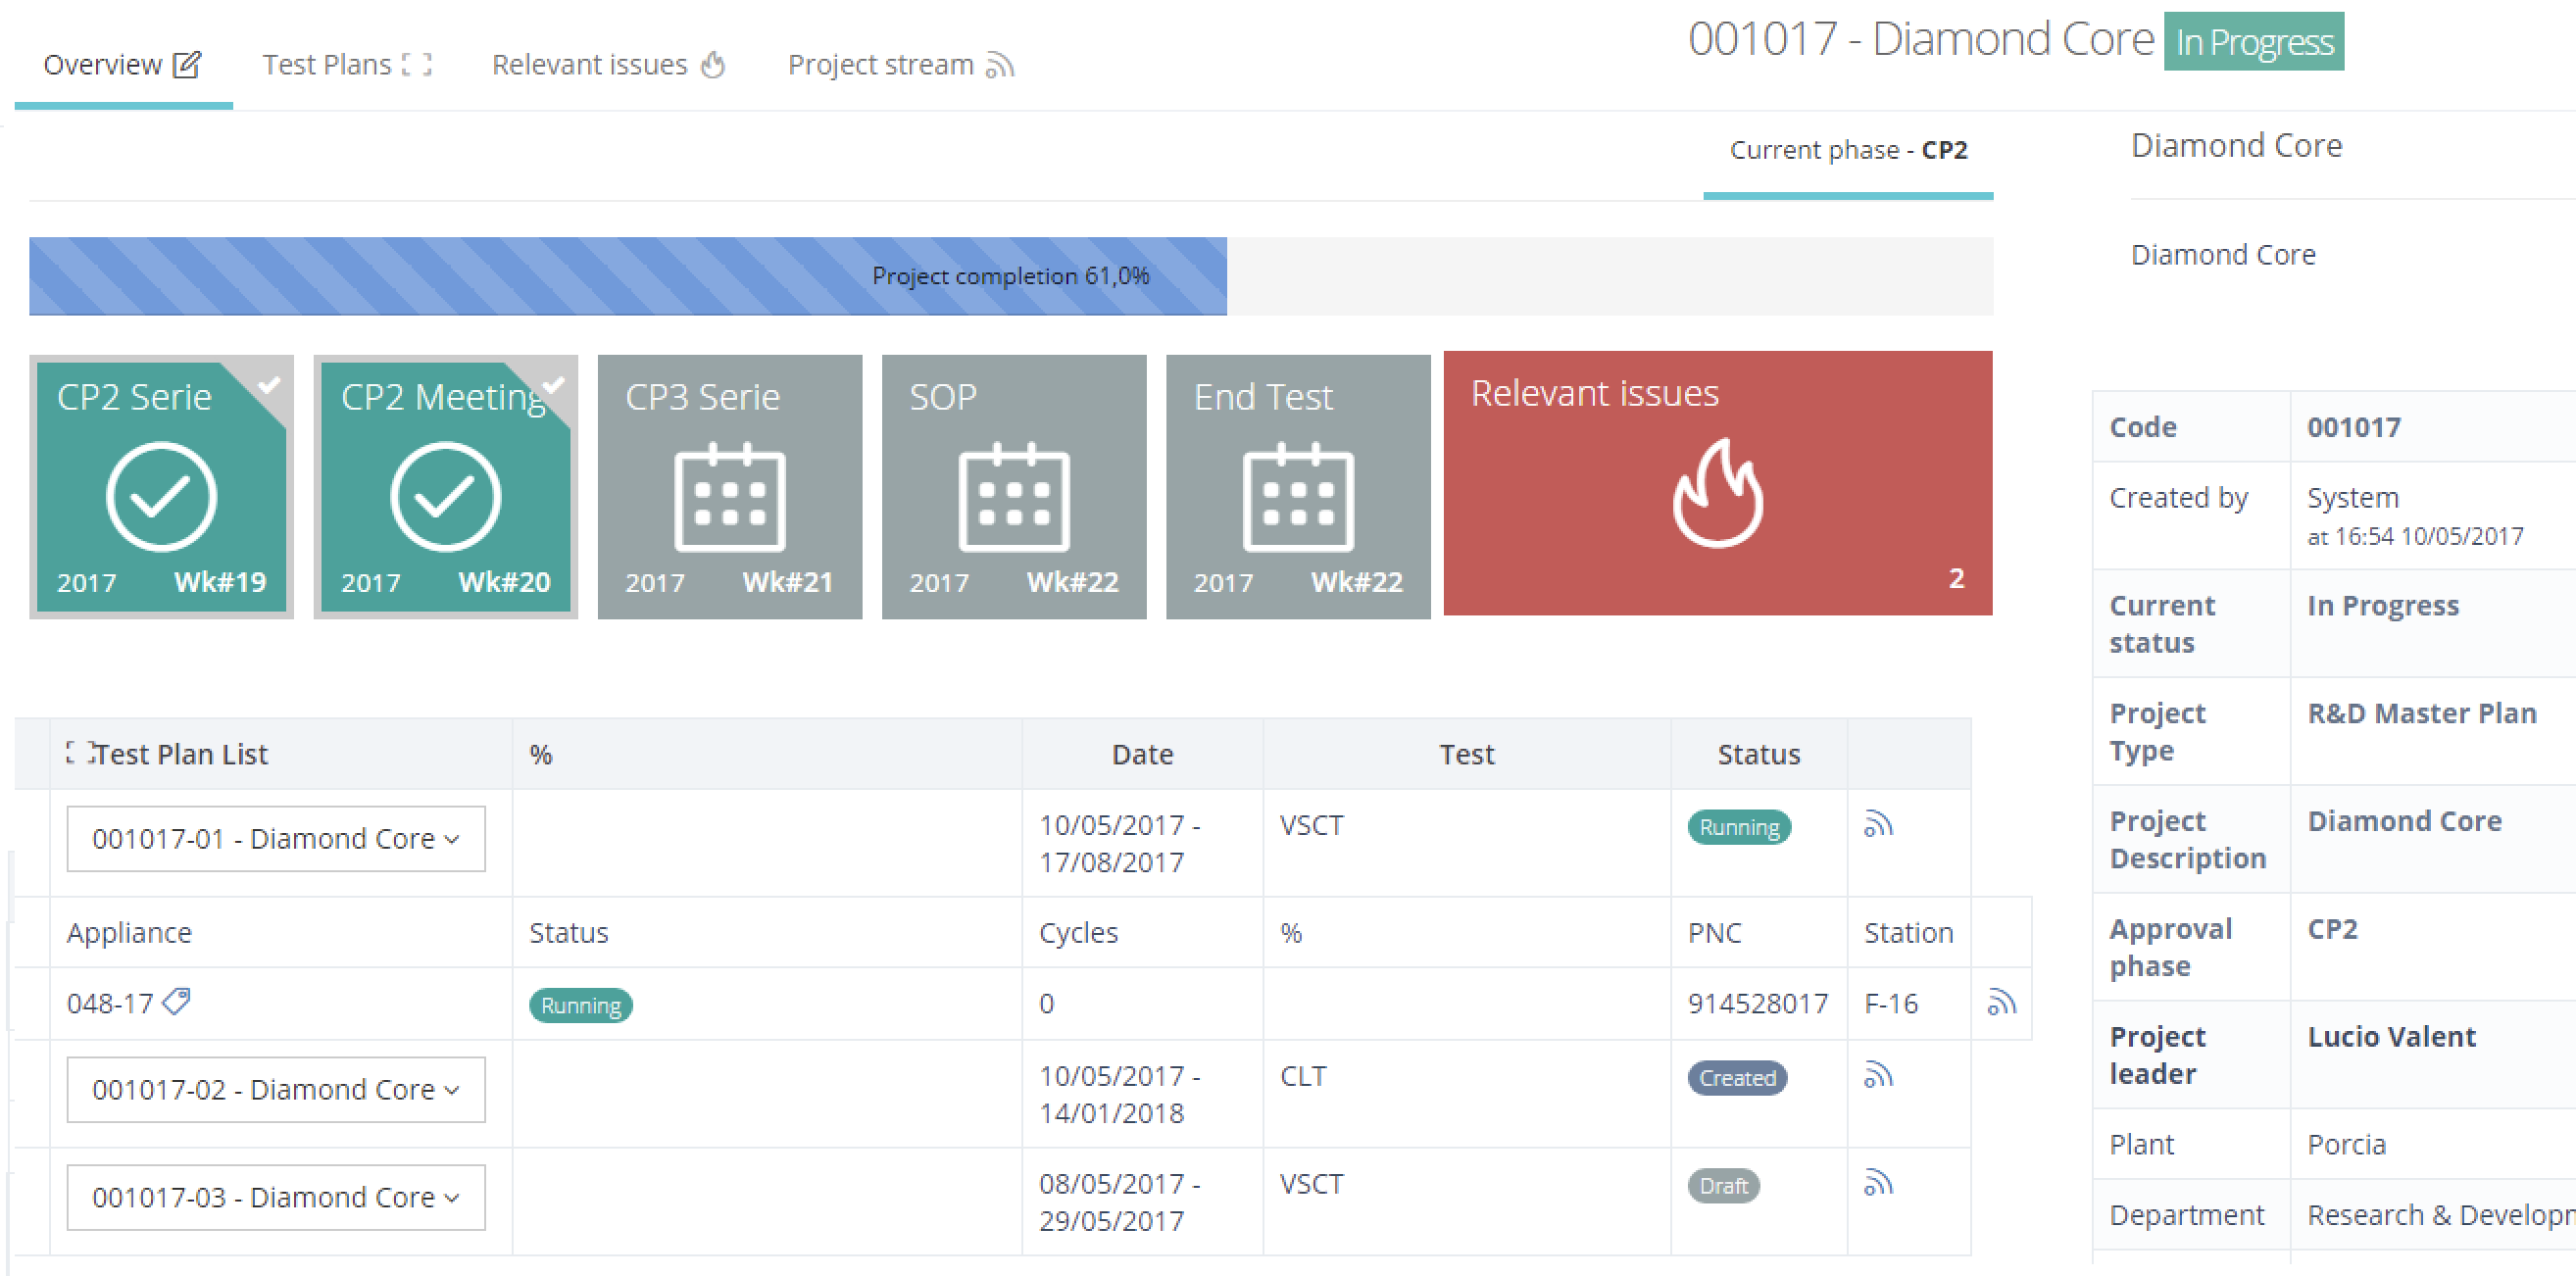Click the stream icon for 001017-02 plan
2576x1276 pixels.
coord(1878,1076)
